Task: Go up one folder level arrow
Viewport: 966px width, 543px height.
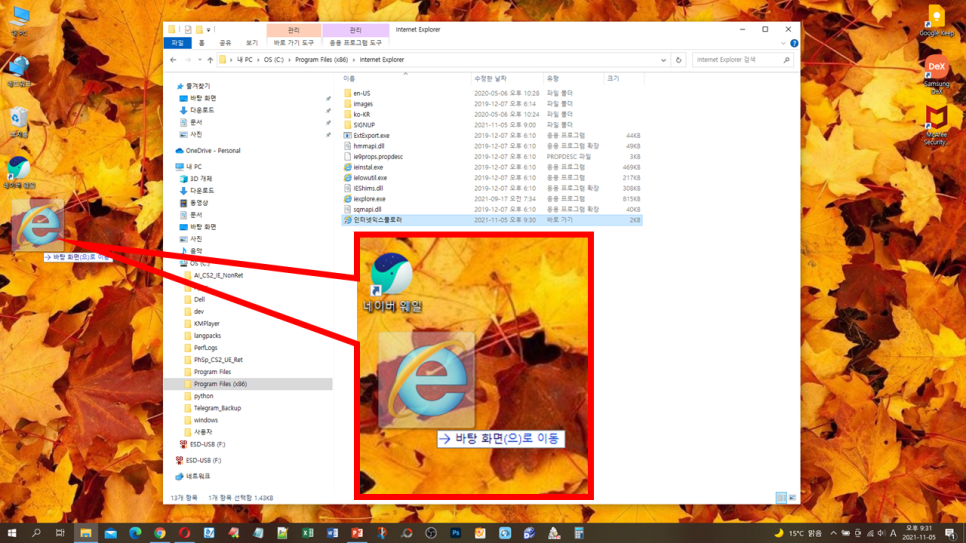Action: pos(210,60)
